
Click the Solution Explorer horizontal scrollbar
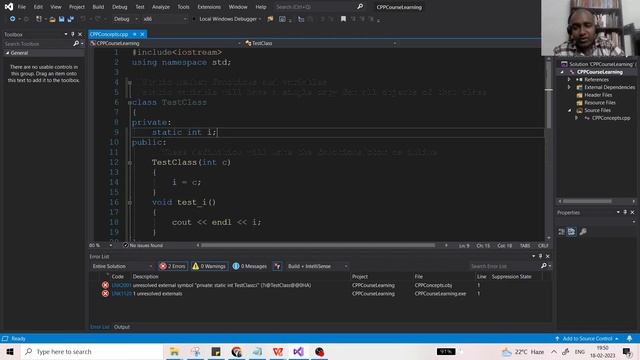587,201
